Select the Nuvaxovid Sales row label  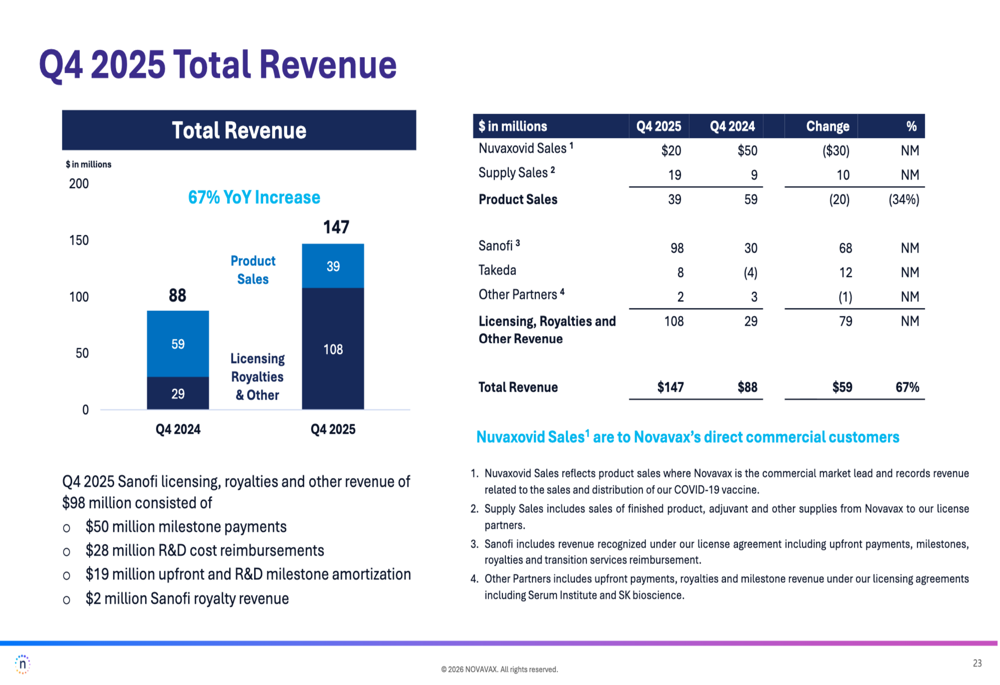(x=525, y=149)
